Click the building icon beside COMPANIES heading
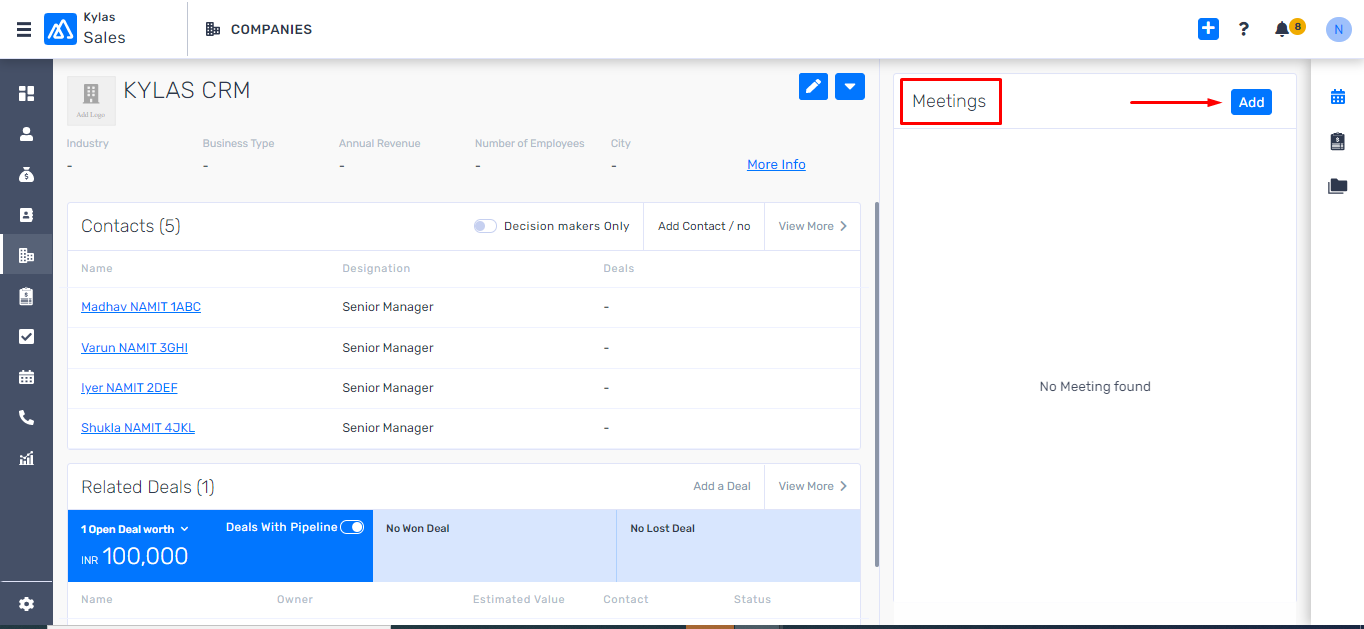Viewport: 1364px width, 629px height. coord(212,29)
